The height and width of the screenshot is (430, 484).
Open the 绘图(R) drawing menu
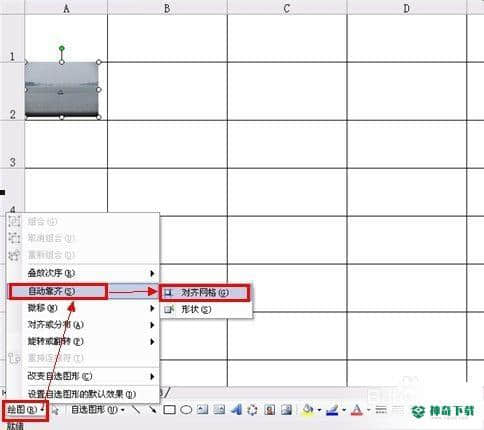click(25, 410)
